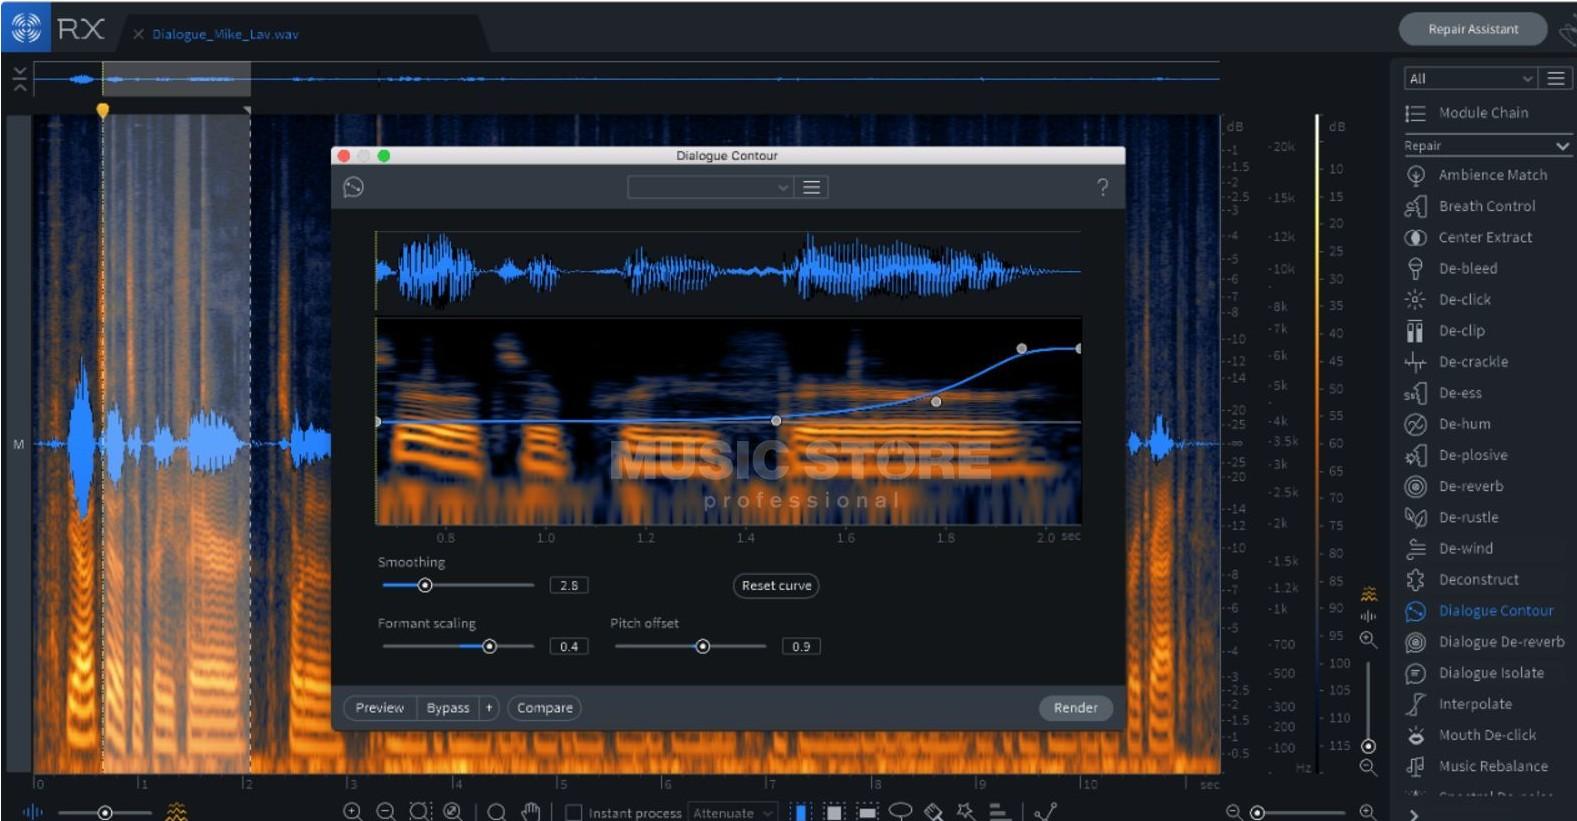The height and width of the screenshot is (821, 1577).
Task: Enable the Instant process checkbox
Action: point(573,812)
